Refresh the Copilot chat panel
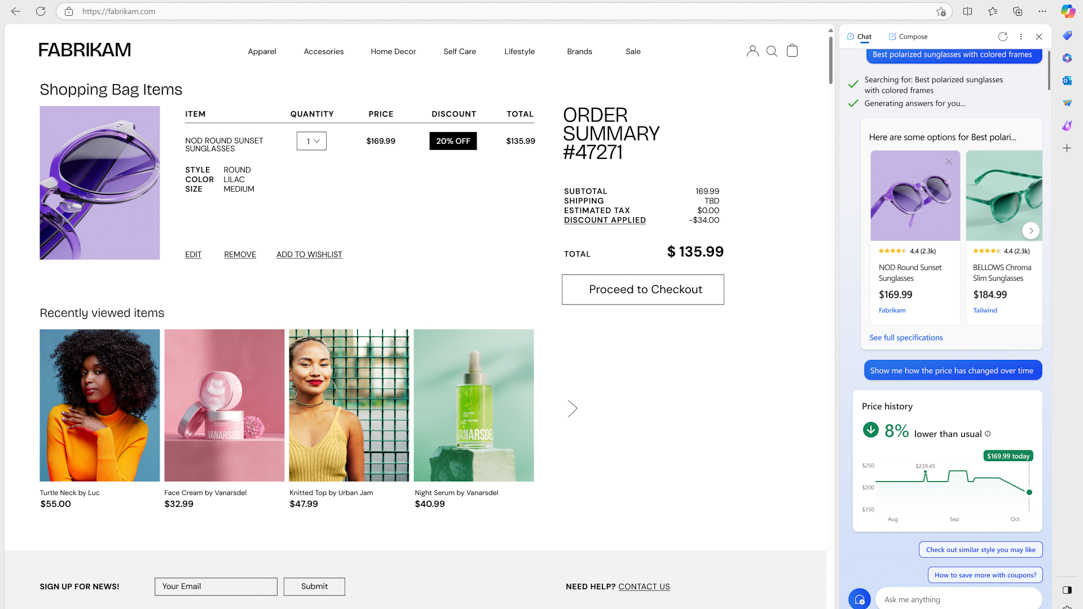This screenshot has height=609, width=1083. (1003, 37)
